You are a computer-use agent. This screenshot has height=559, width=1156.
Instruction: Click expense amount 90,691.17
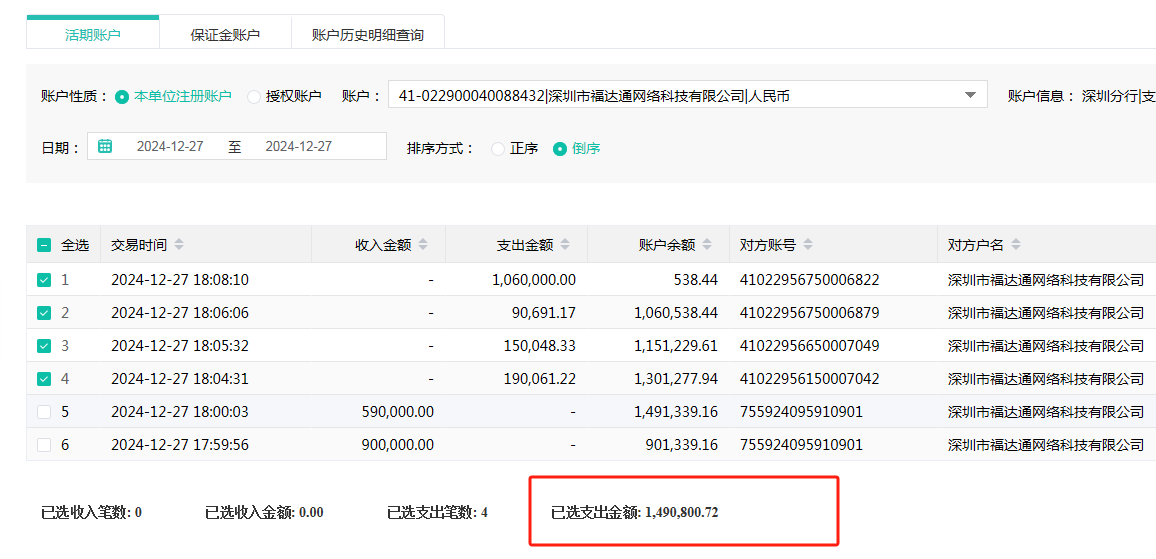pos(543,313)
